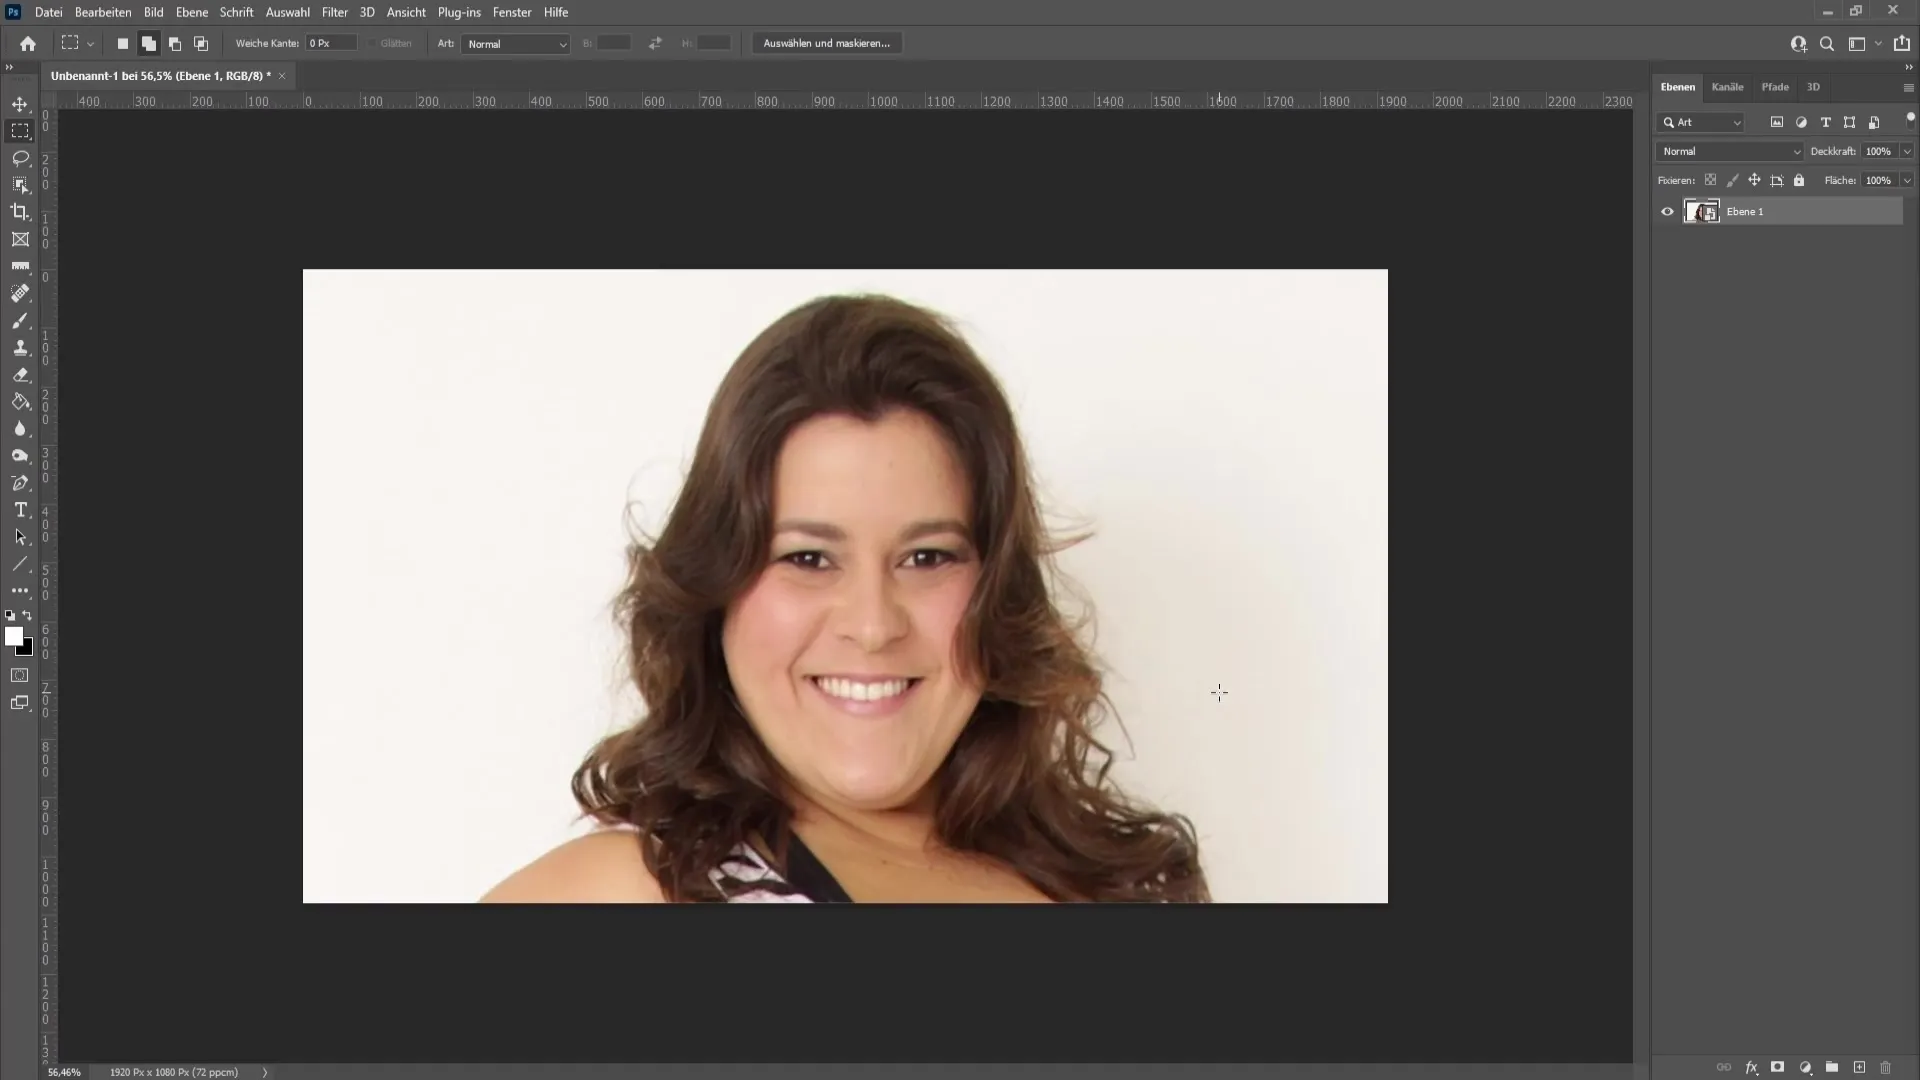The image size is (1920, 1080).
Task: Select the Text tool
Action: coord(20,510)
